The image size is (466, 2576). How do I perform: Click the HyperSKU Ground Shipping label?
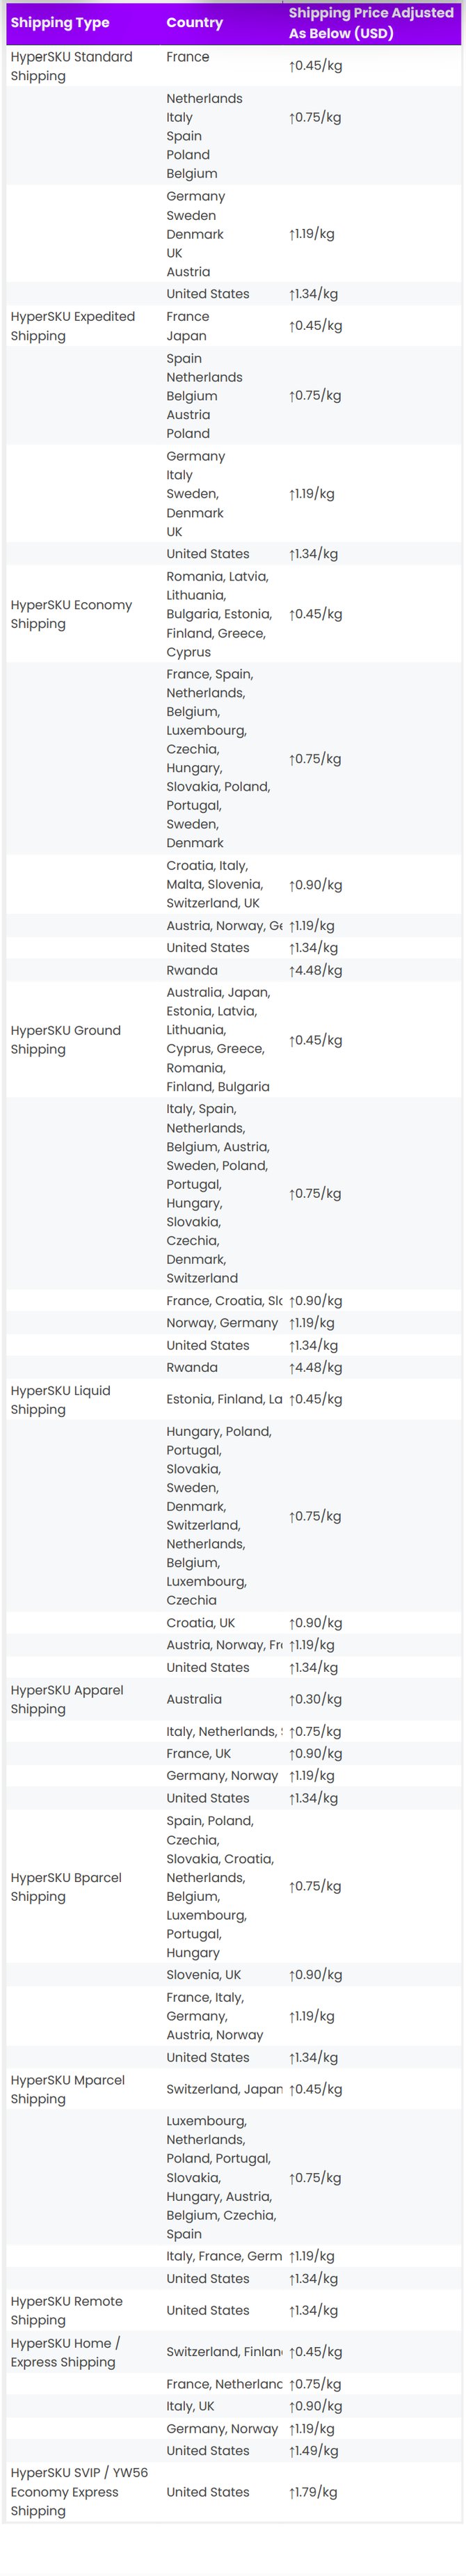coord(65,1040)
